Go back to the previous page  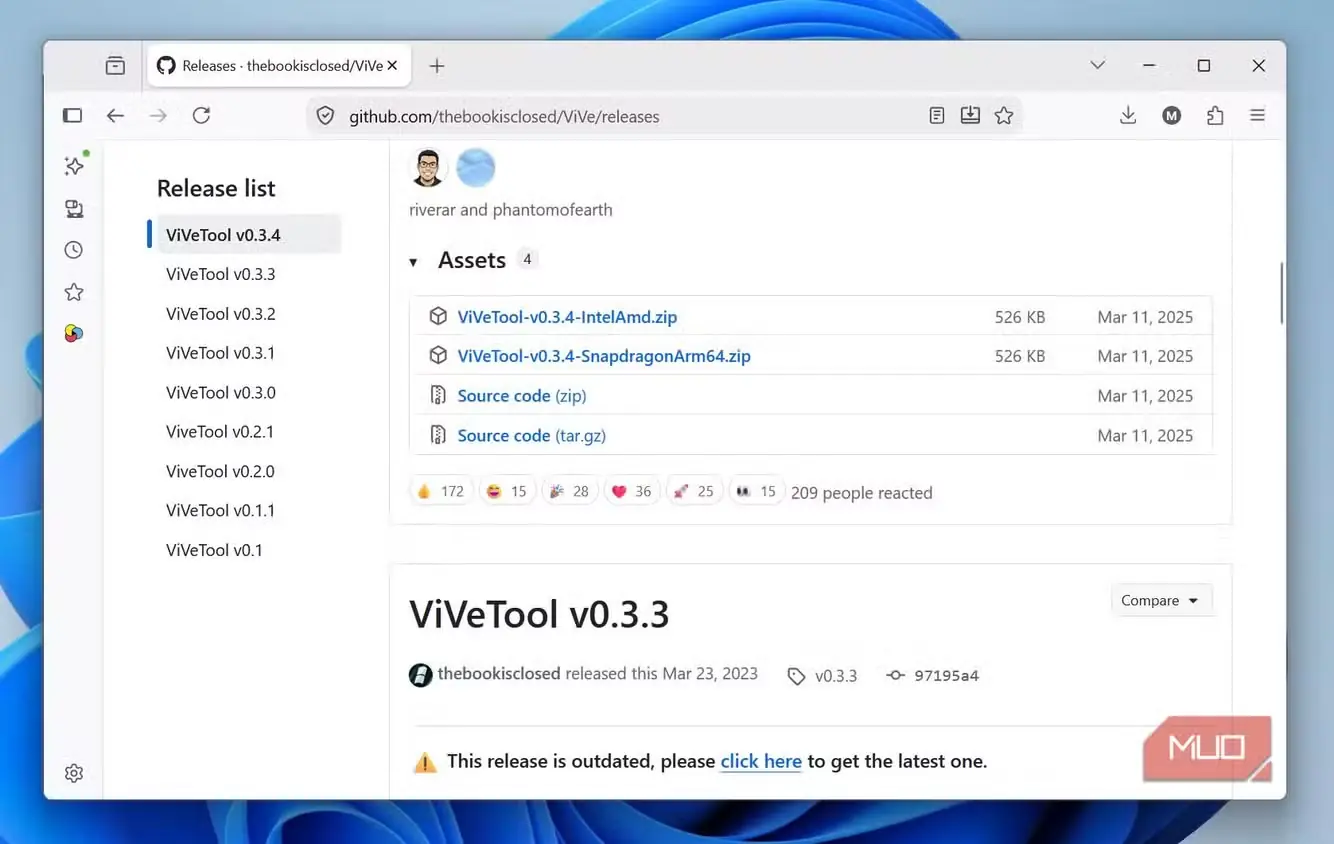115,116
